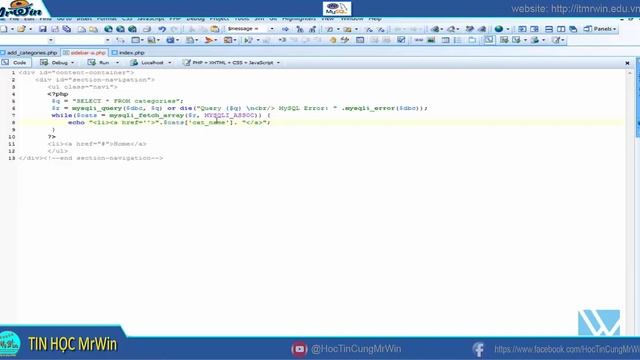640x360 pixels.
Task: Open the globe icon dropdown arrow
Action: (x=508, y=29)
